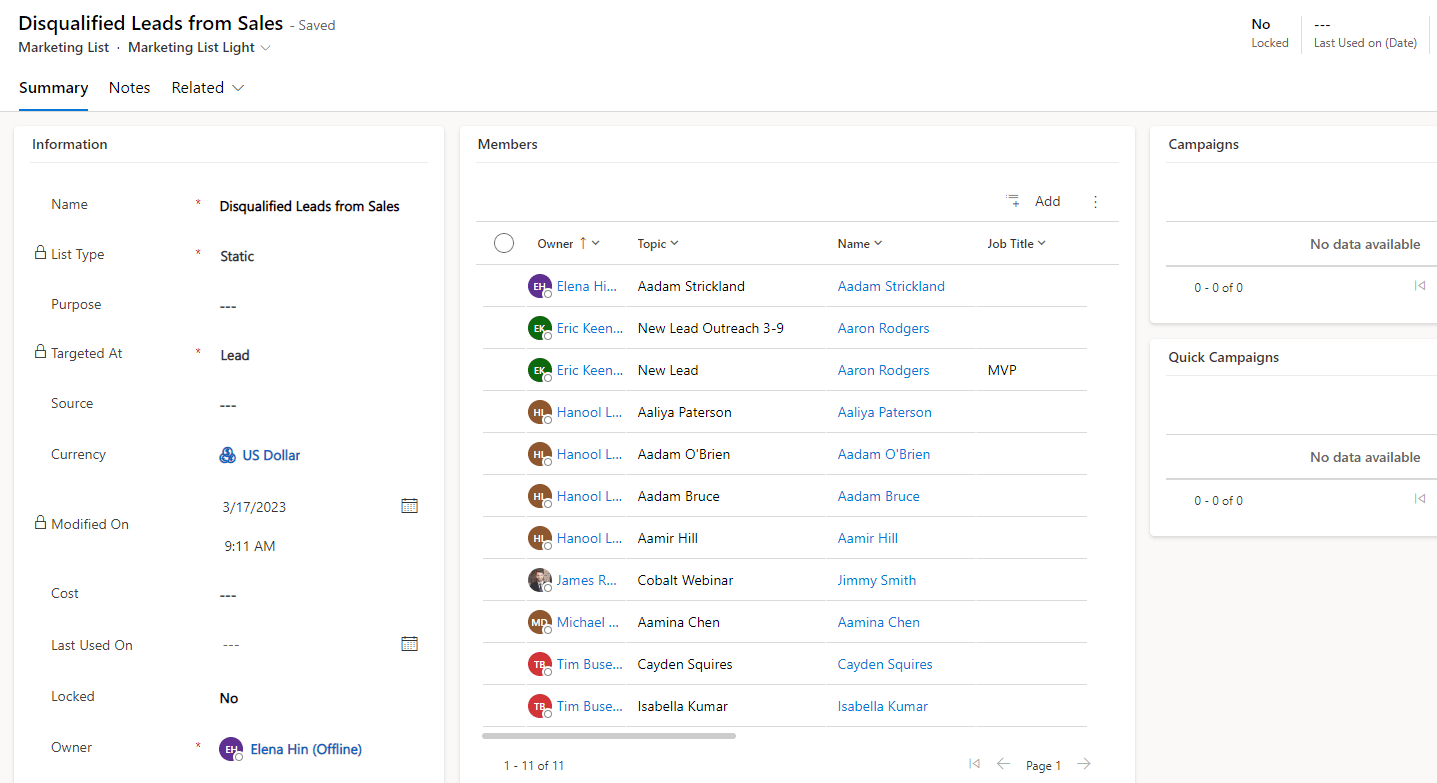The height and width of the screenshot is (783, 1437).
Task: Open the Marketing List Light form selector
Action: (x=198, y=47)
